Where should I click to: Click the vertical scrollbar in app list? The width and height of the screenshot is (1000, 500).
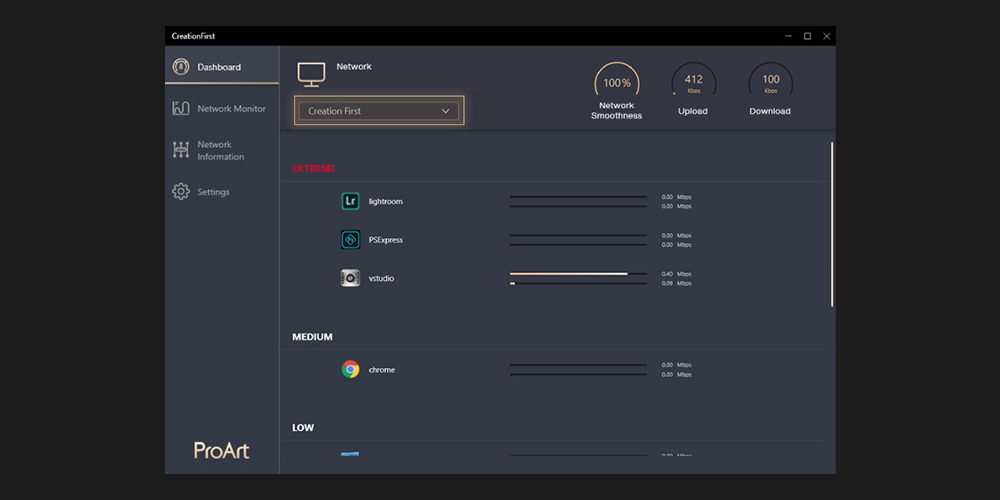832,225
